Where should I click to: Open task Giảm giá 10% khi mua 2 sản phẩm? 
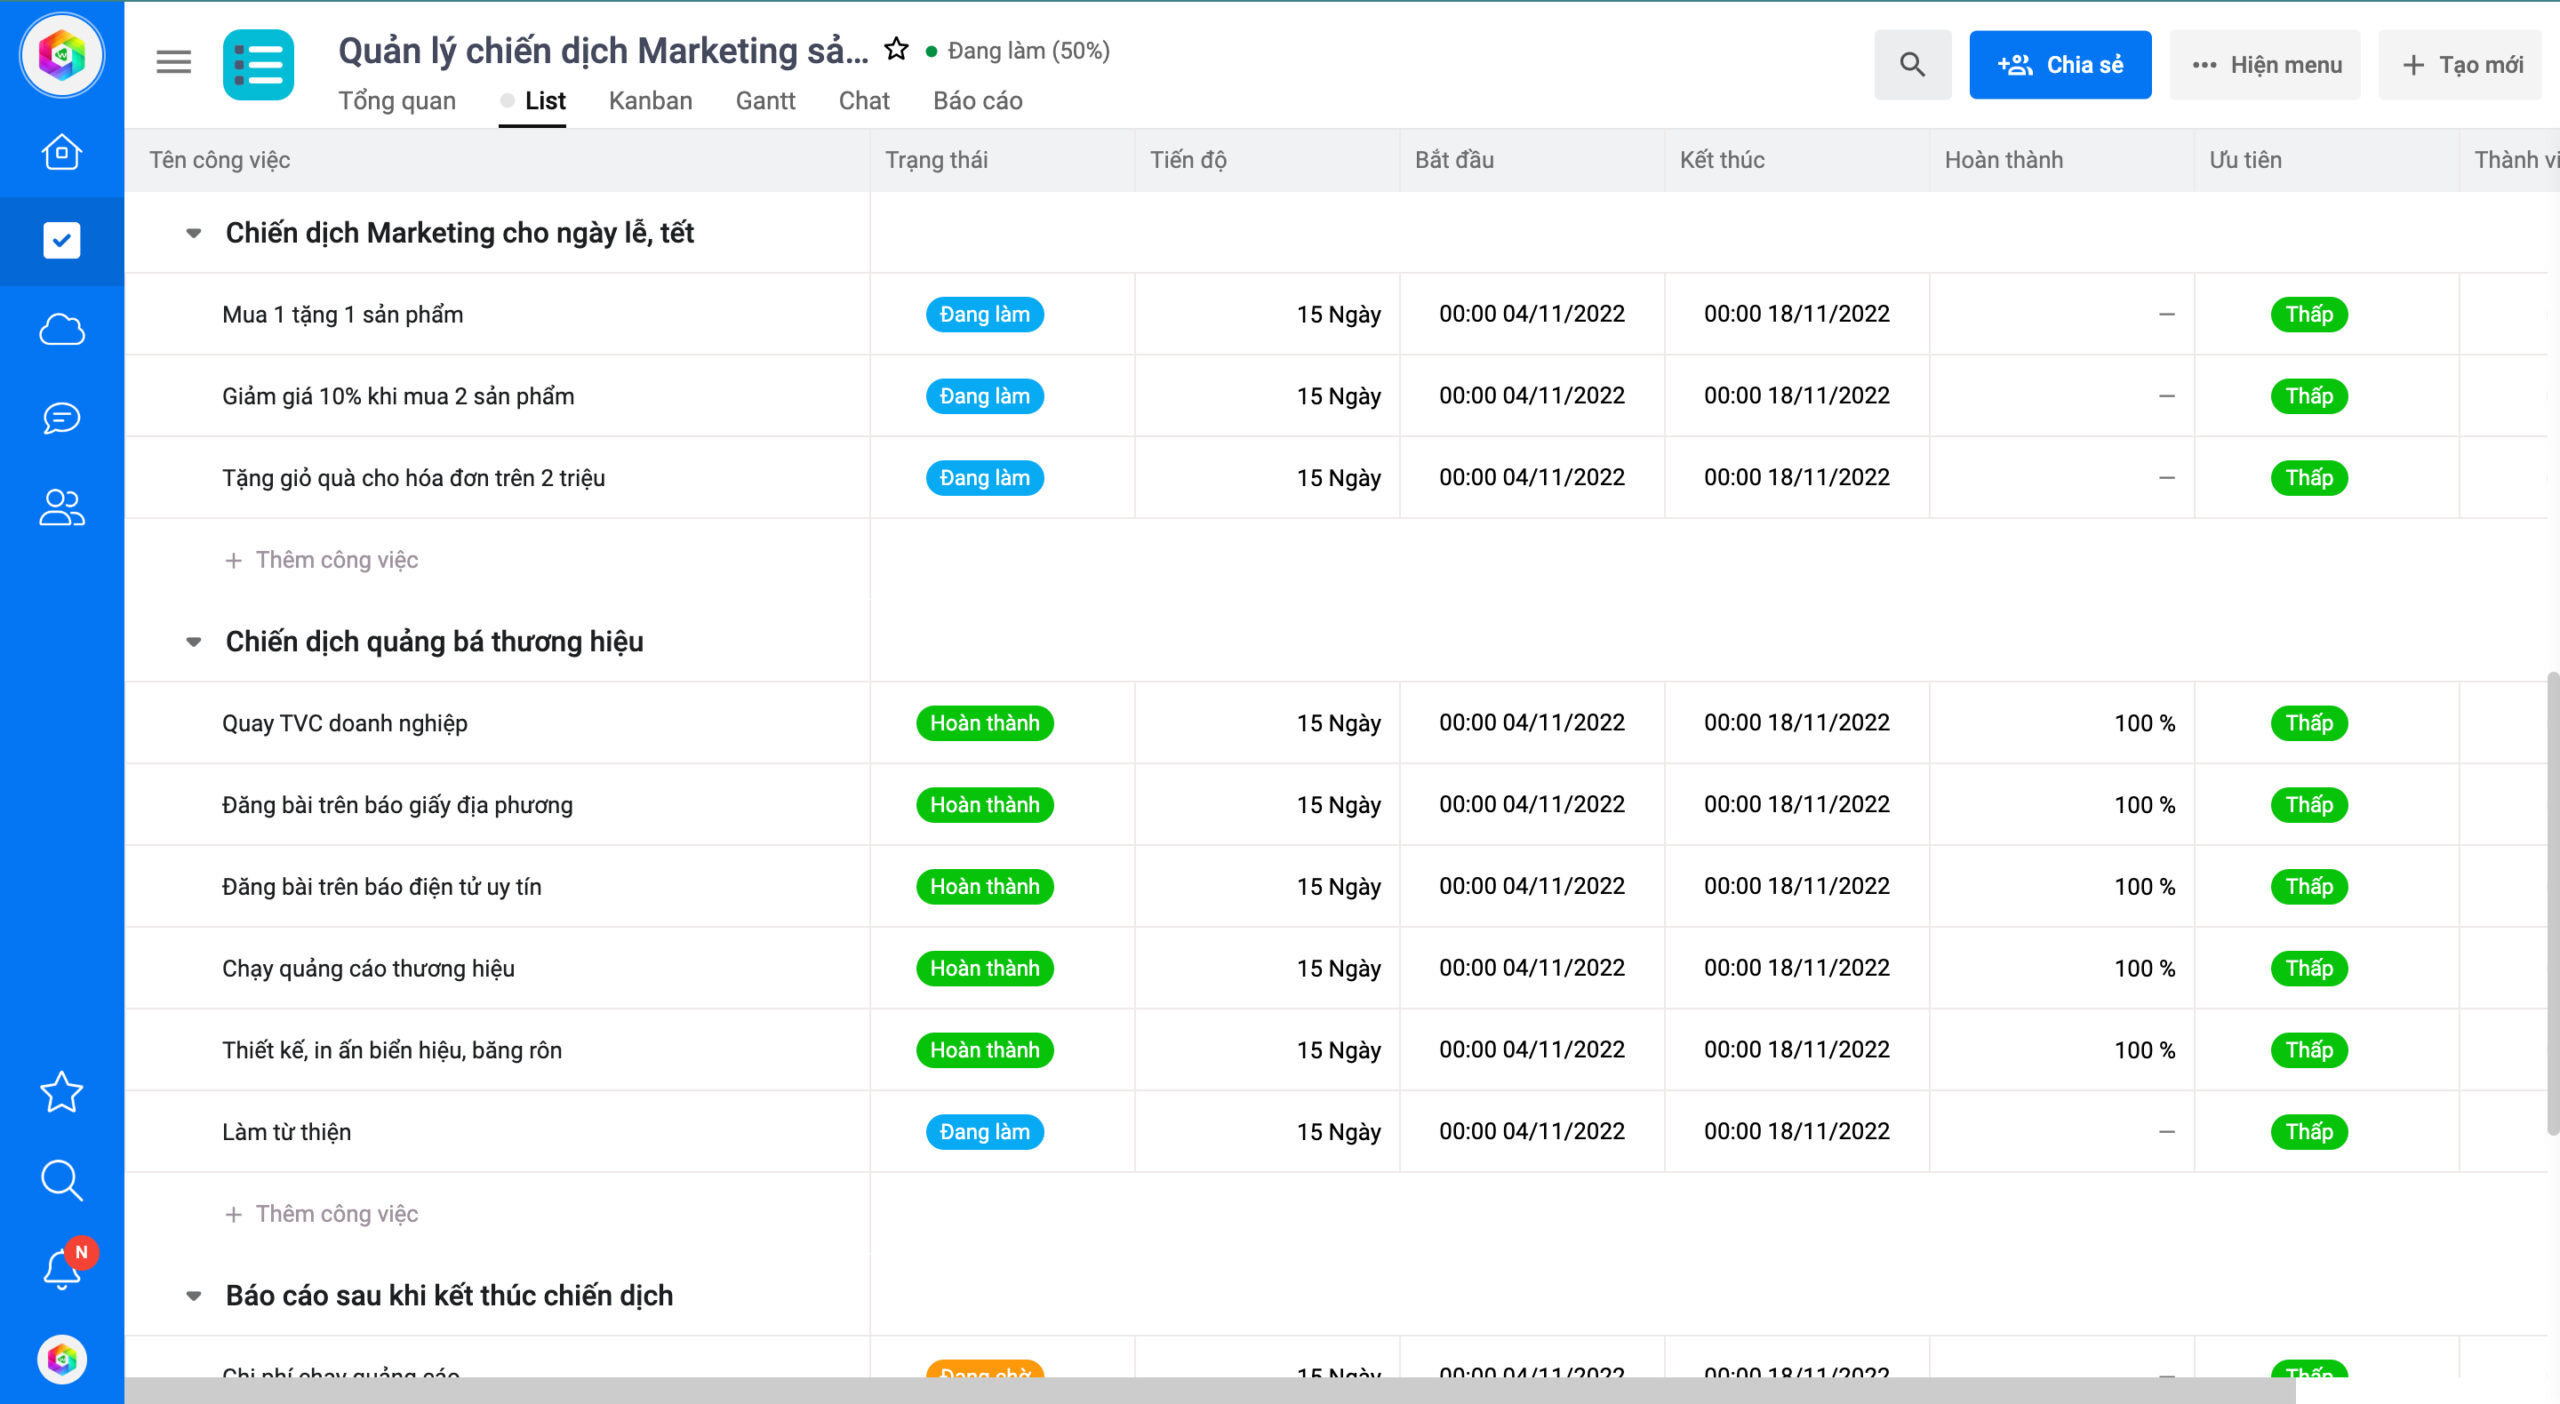pos(398,396)
